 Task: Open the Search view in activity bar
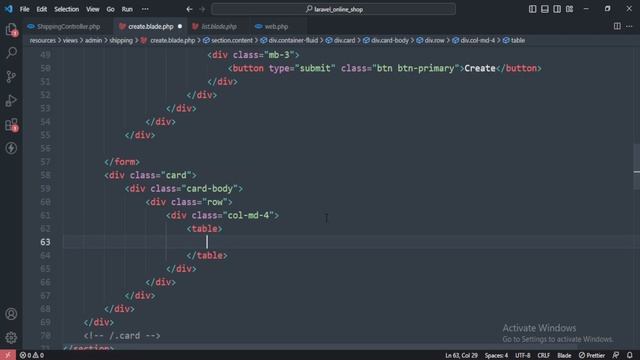coord(11,53)
